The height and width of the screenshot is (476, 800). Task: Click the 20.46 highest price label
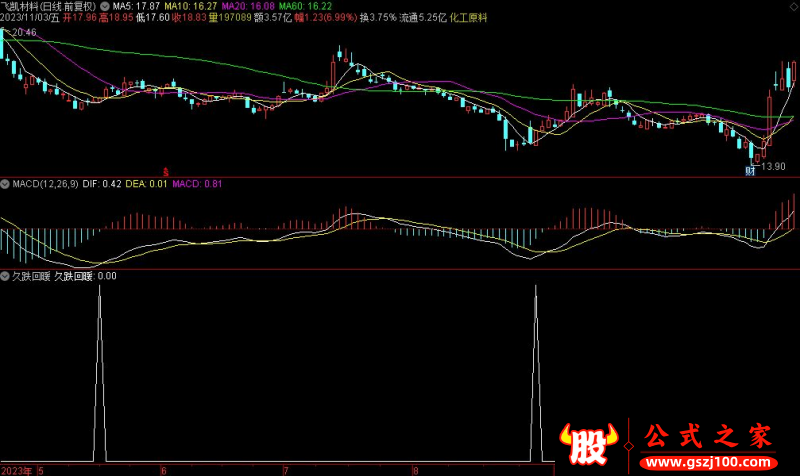tap(24, 33)
